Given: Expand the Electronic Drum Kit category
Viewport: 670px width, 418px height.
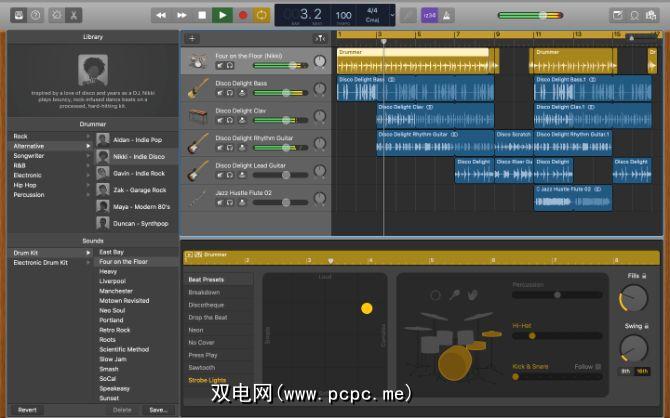Looking at the screenshot, I should [x=88, y=262].
